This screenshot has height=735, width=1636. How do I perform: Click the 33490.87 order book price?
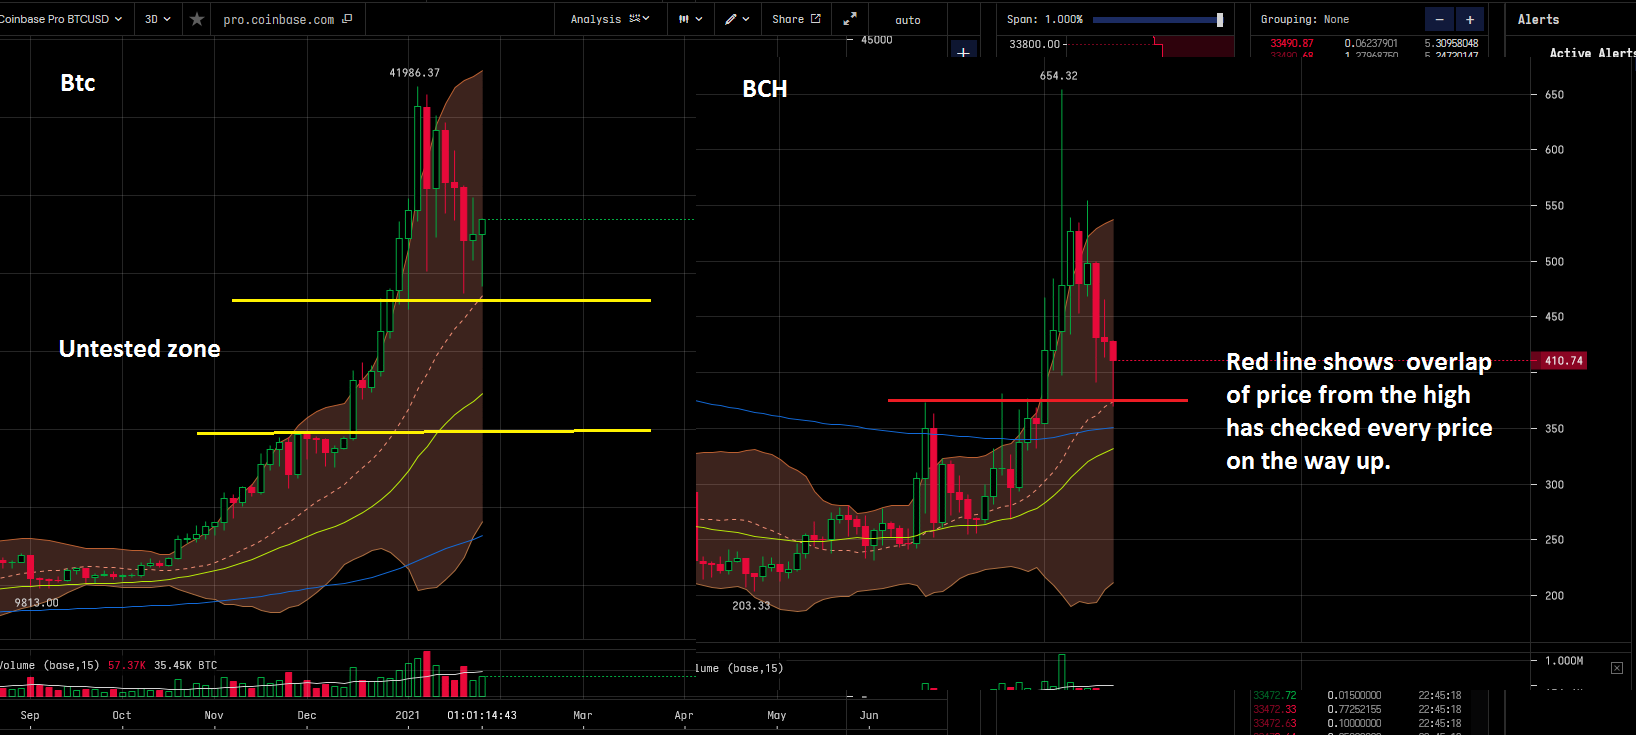tap(1292, 43)
